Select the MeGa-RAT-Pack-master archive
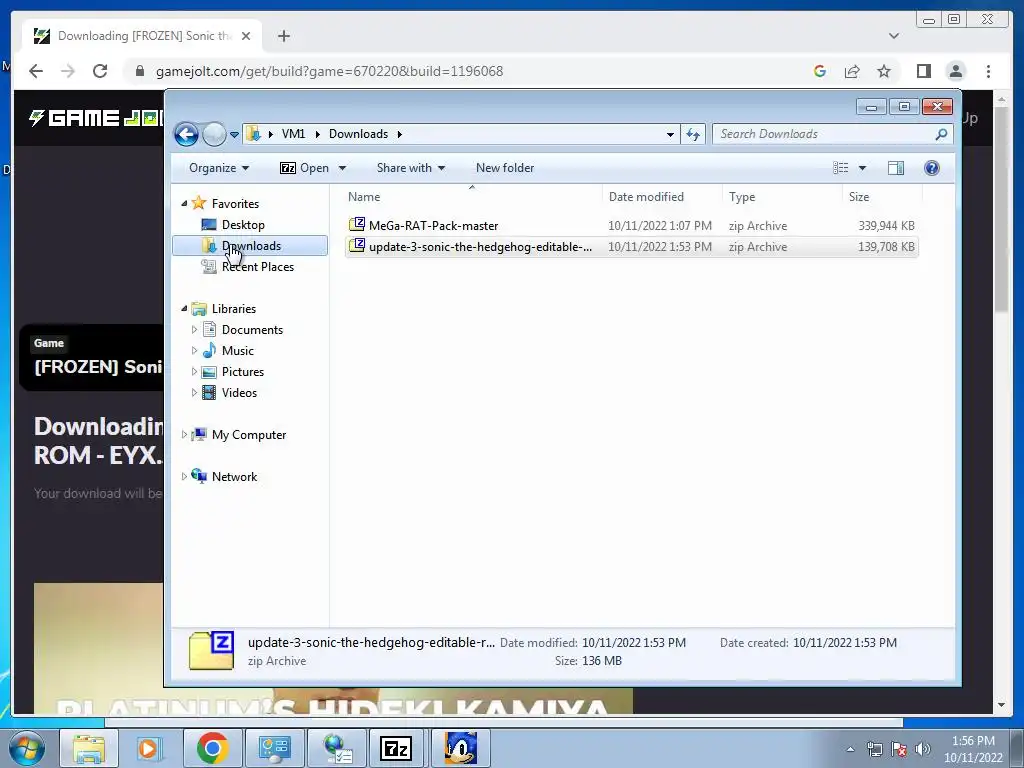Image resolution: width=1024 pixels, height=768 pixels. [x=632, y=225]
